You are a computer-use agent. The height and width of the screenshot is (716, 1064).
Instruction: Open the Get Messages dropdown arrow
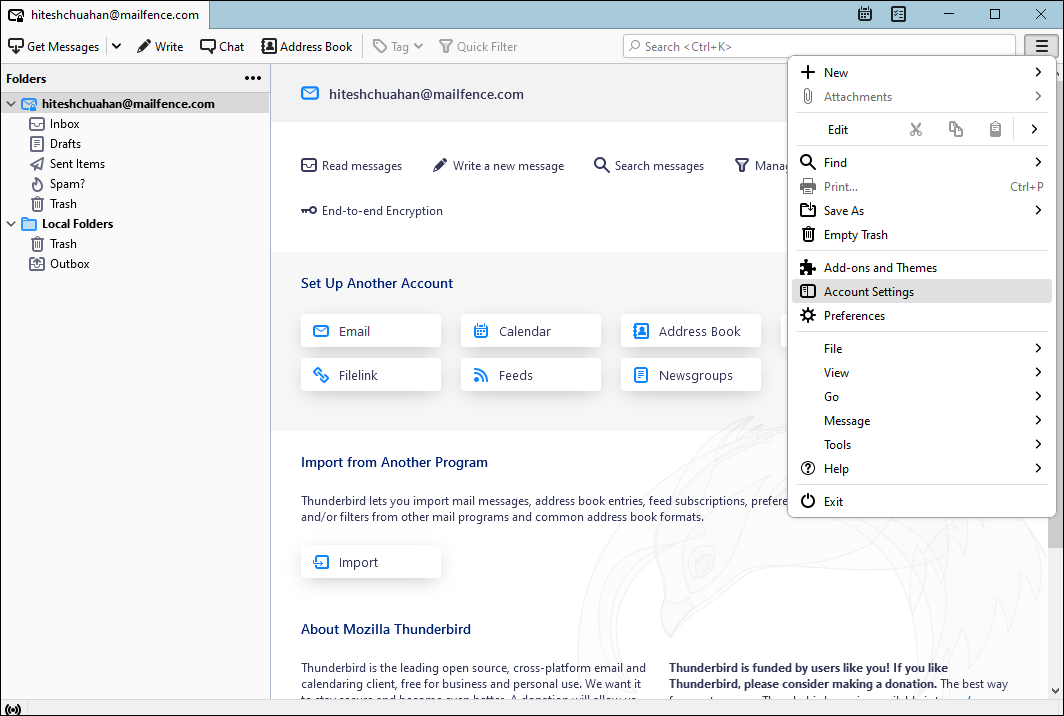117,46
